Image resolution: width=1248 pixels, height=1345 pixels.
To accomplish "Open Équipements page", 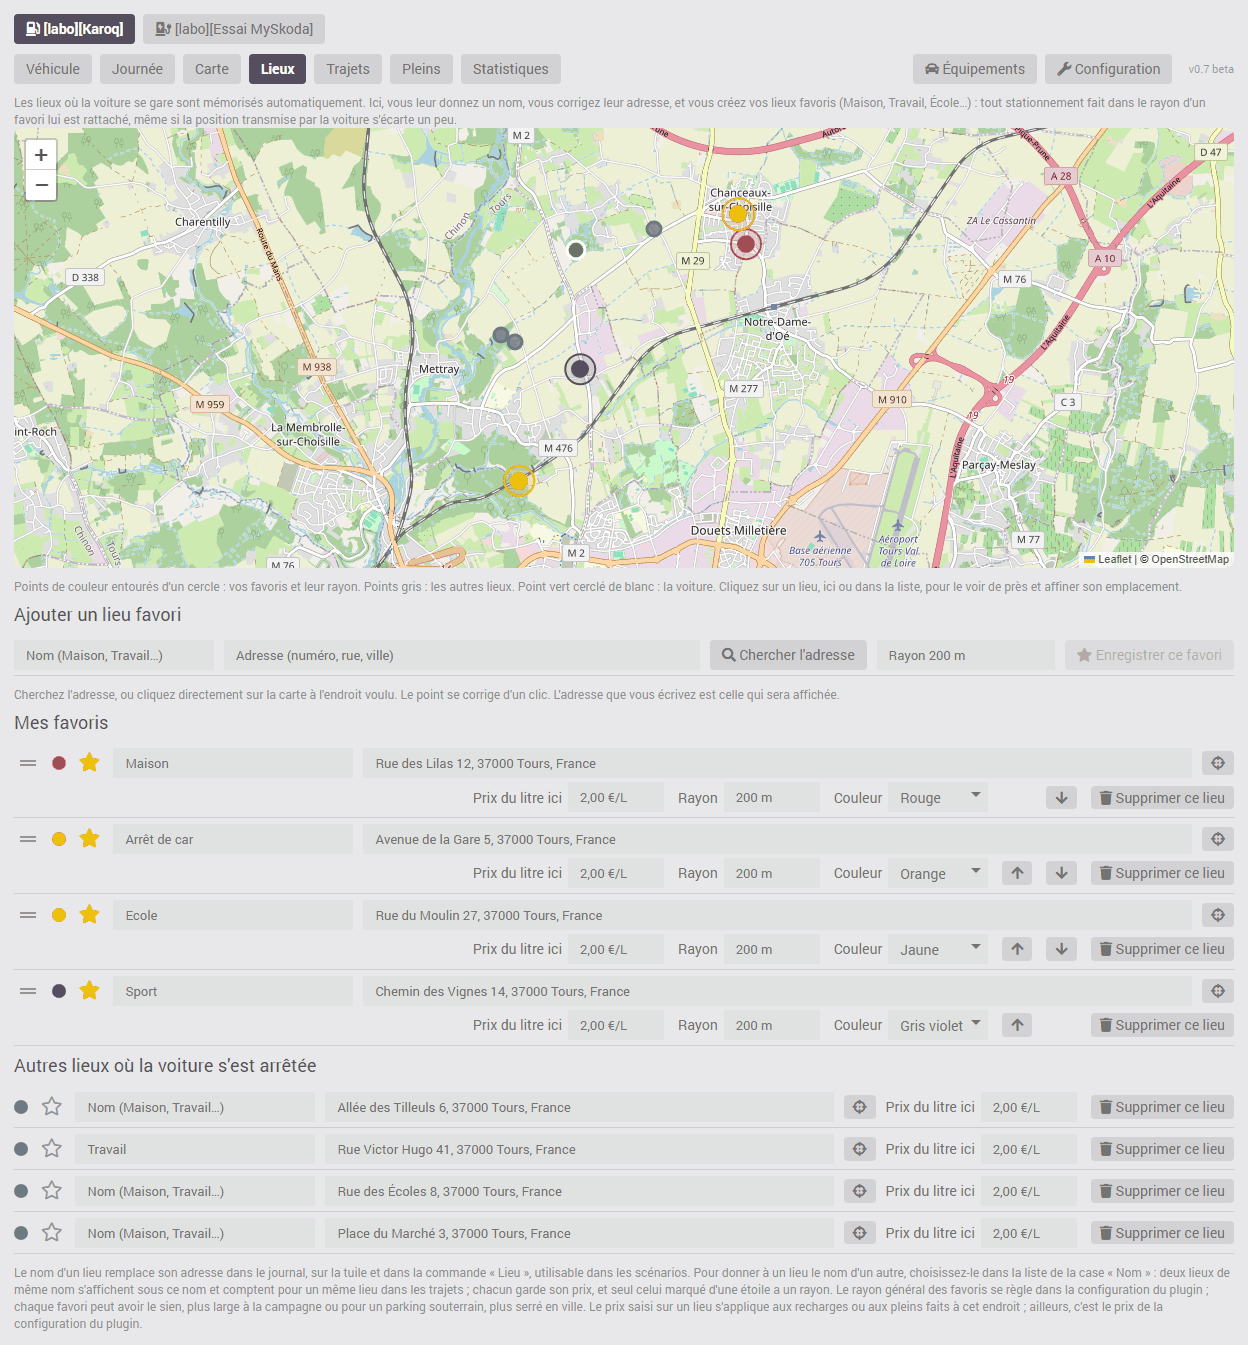I will [975, 69].
